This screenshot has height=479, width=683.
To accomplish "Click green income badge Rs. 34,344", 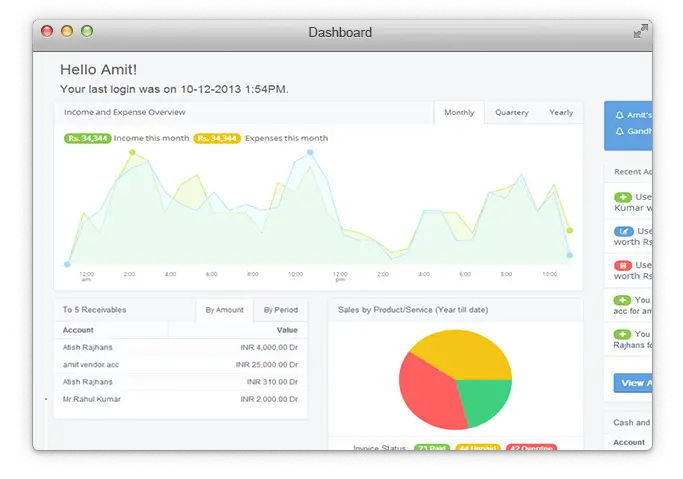I will (x=88, y=138).
